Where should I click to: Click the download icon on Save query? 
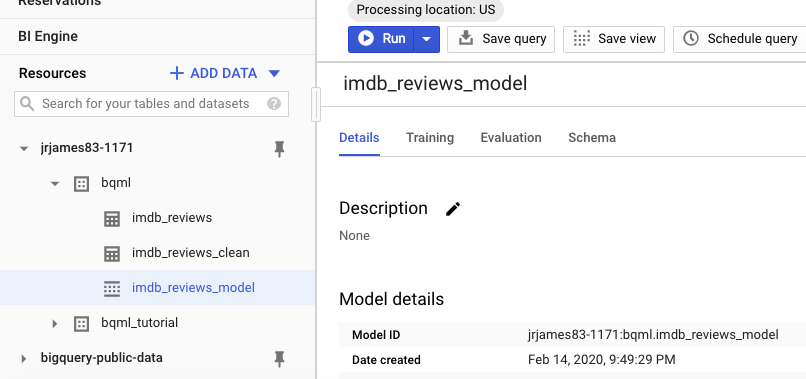[x=466, y=38]
